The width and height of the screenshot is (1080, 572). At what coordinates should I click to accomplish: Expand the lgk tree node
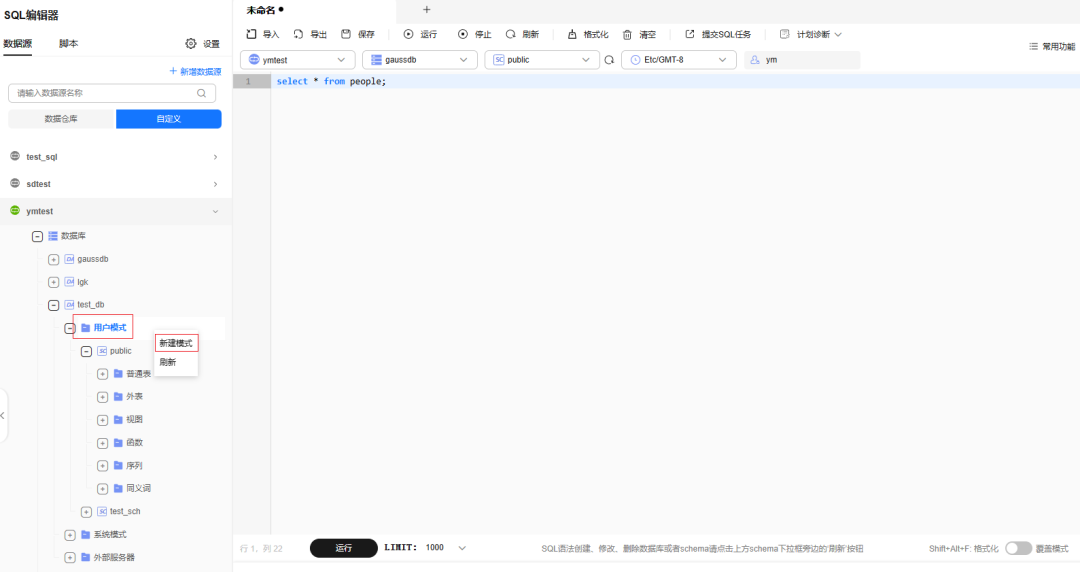[x=53, y=283]
